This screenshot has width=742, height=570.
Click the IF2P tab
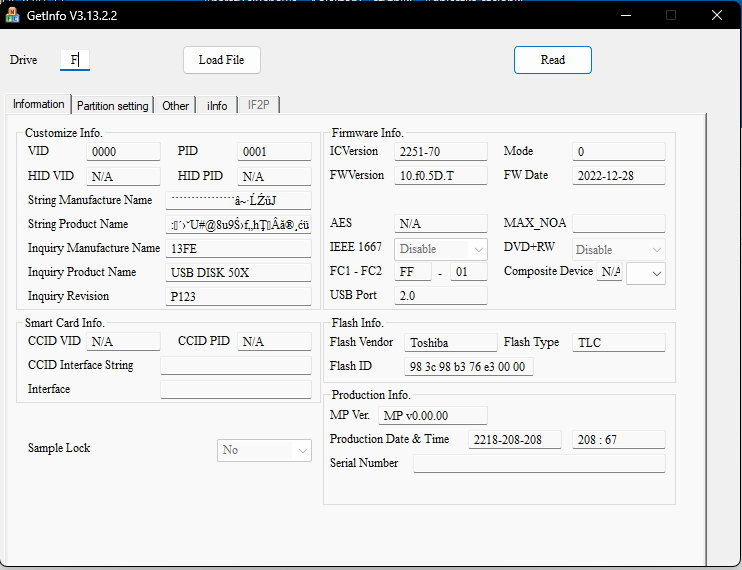259,105
